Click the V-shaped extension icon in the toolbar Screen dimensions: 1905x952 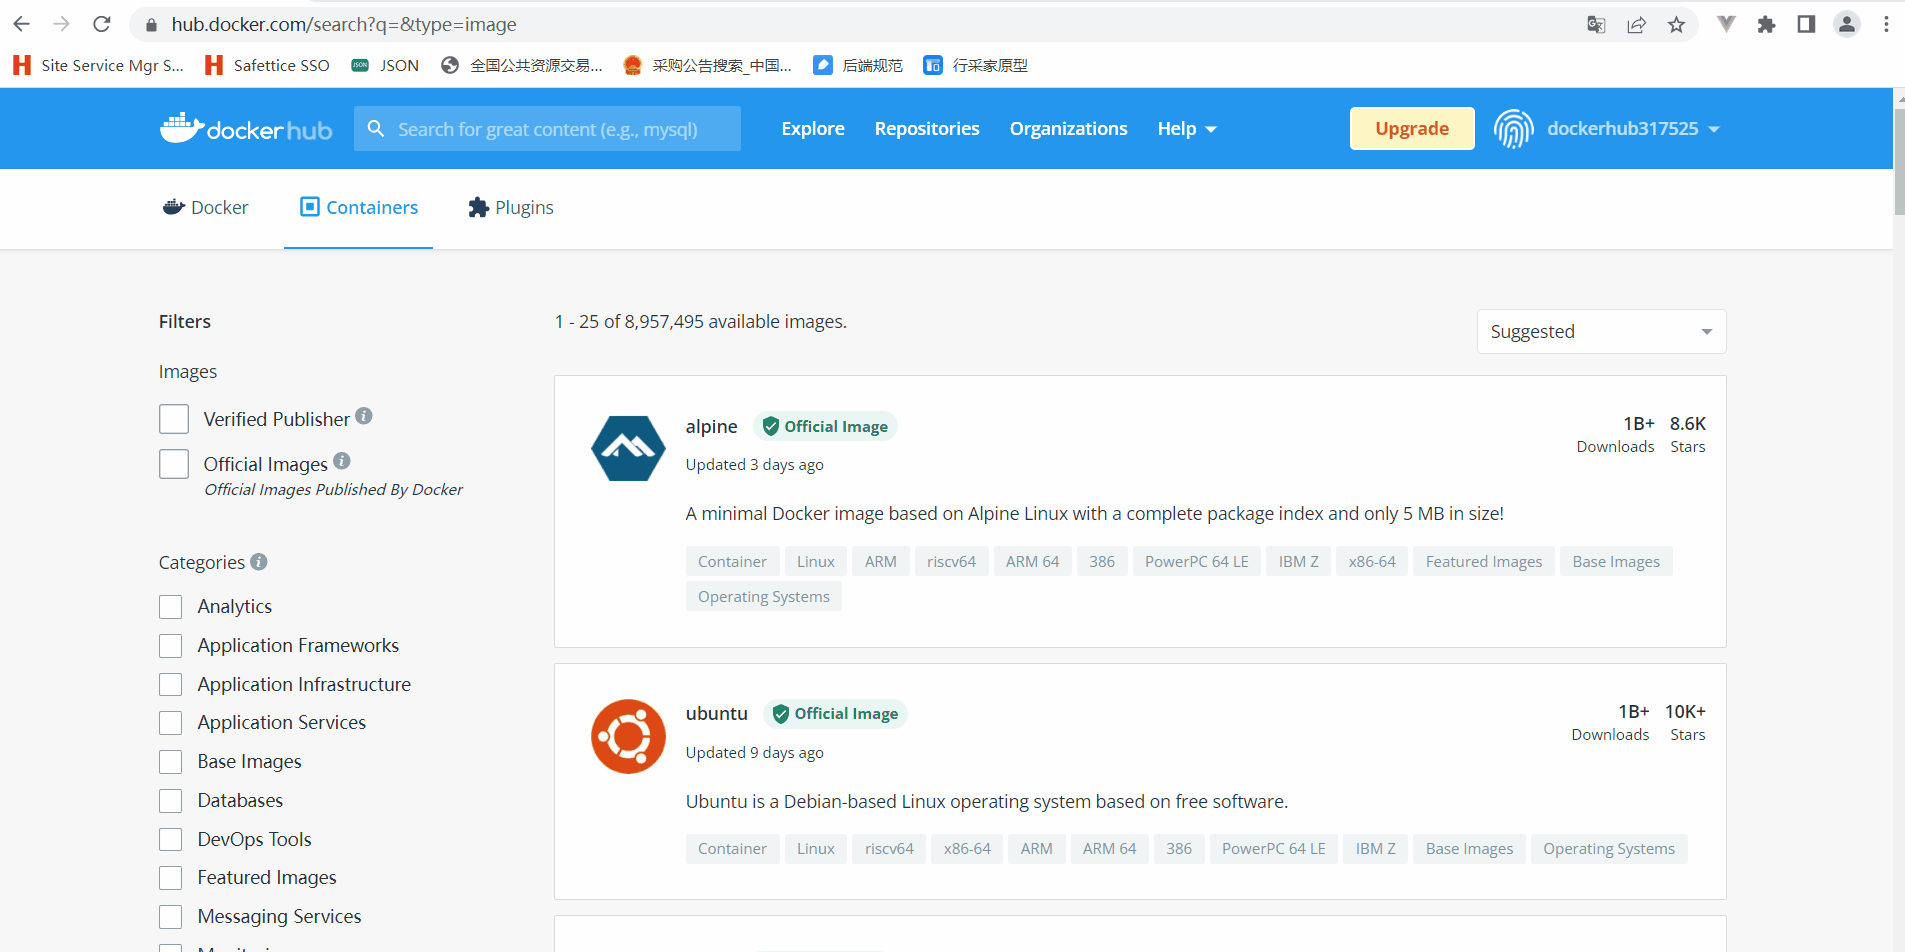click(x=1726, y=24)
